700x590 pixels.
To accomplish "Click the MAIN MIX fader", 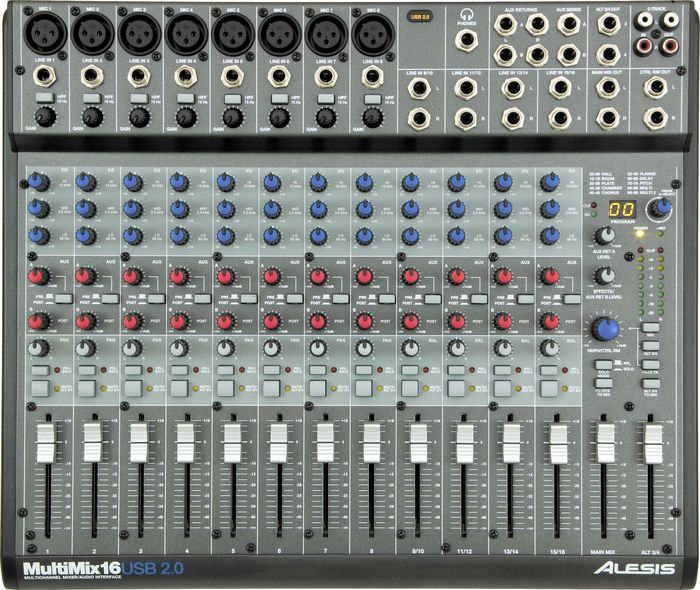I will point(605,444).
